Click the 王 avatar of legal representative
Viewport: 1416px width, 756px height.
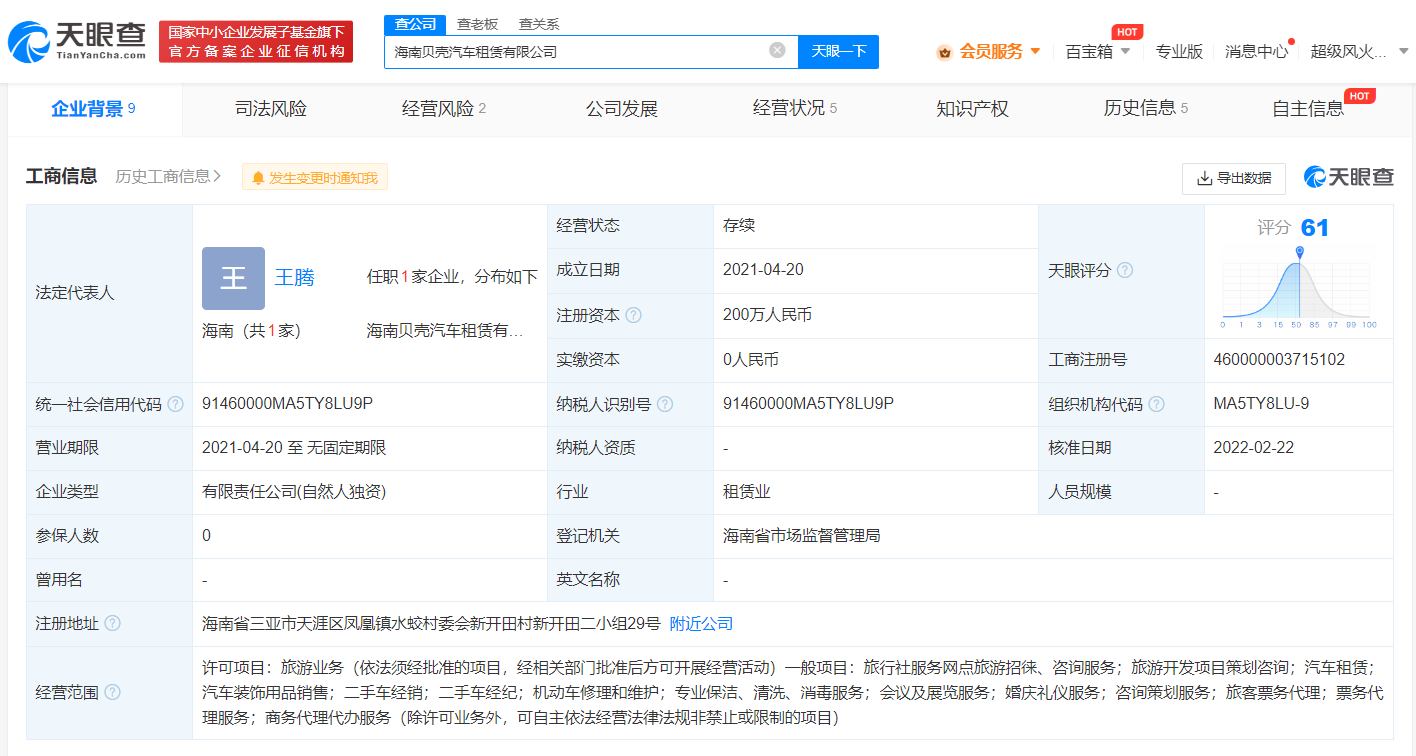233,278
